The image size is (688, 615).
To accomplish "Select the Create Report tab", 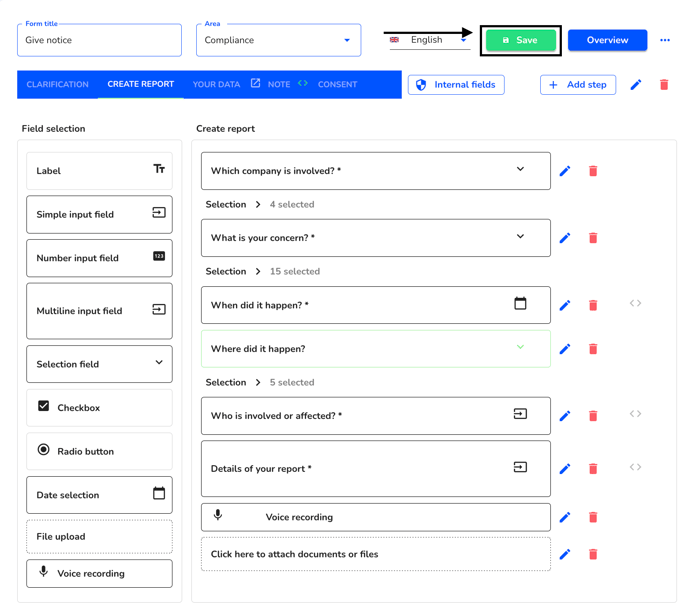I will click(x=141, y=84).
